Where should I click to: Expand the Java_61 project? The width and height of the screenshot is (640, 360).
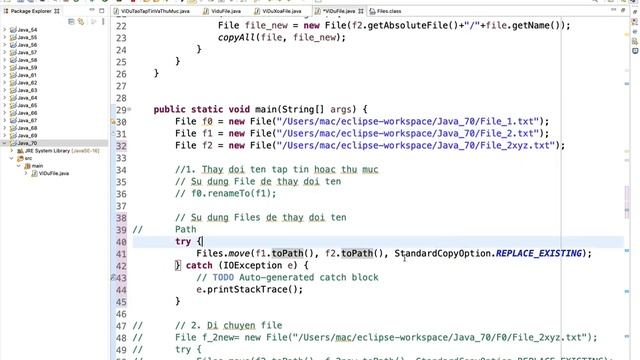pyautogui.click(x=4, y=75)
